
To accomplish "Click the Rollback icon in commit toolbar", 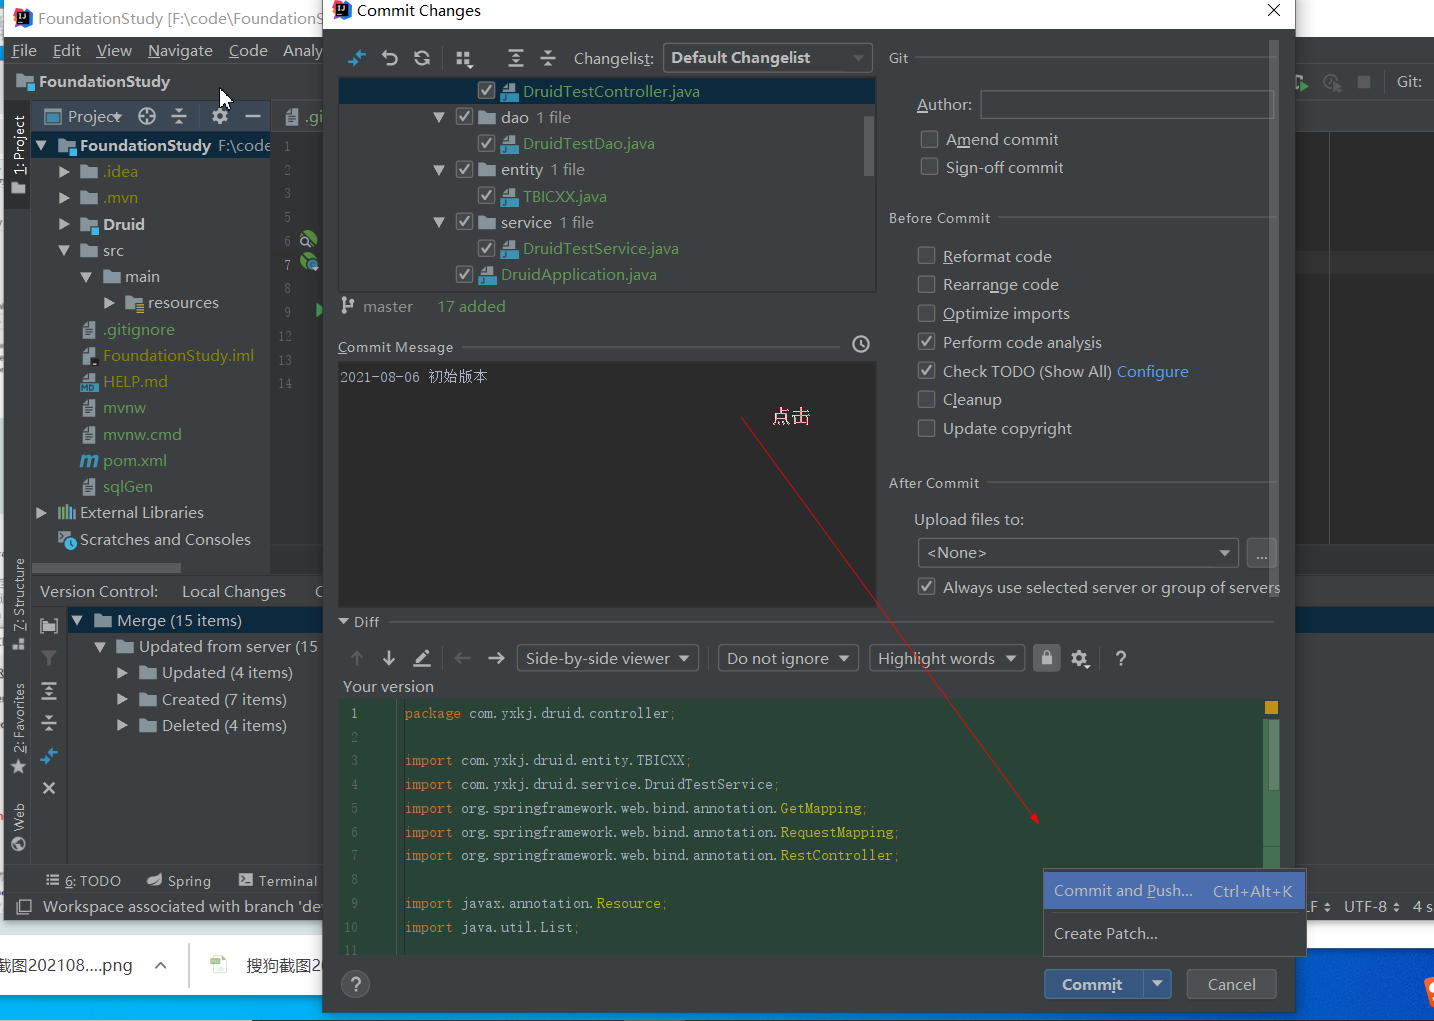I will point(390,58).
